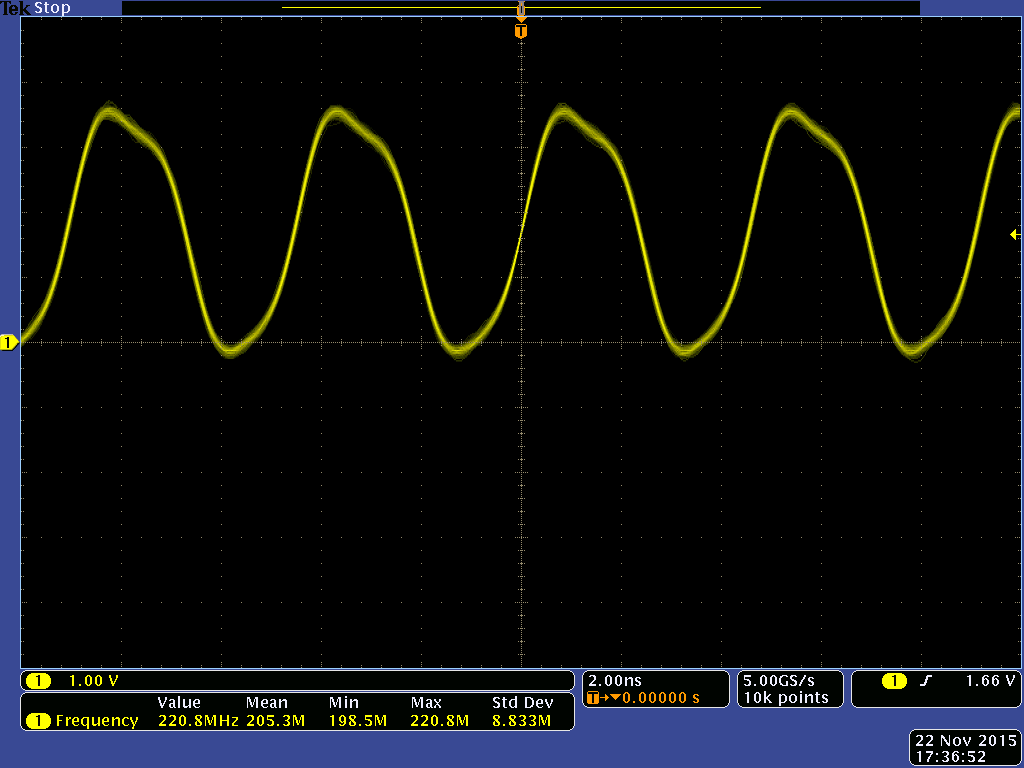Click the 0.00000 s trigger delay readout
The width and height of the screenshot is (1024, 768).
[660, 698]
